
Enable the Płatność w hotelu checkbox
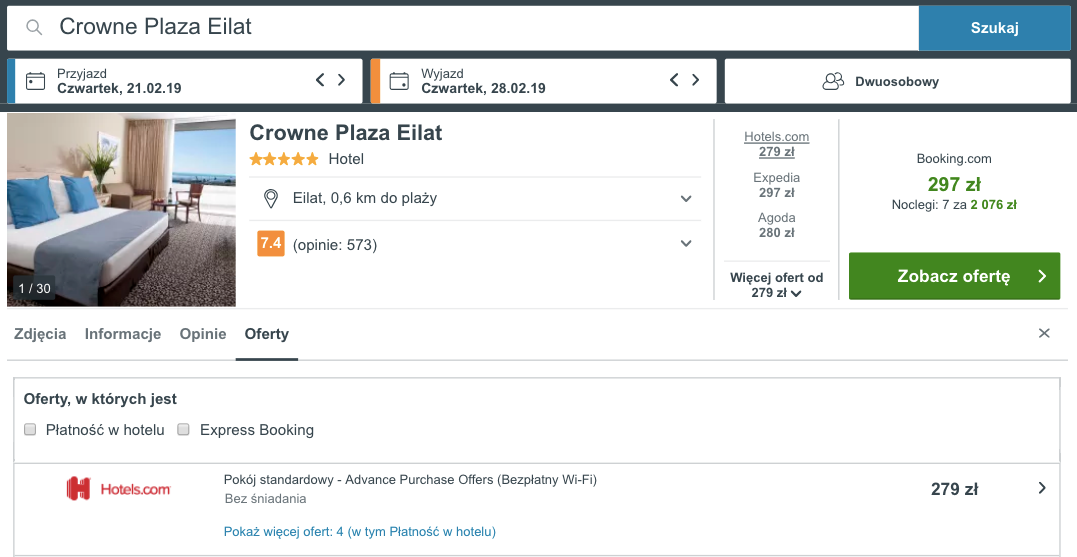tap(30, 429)
